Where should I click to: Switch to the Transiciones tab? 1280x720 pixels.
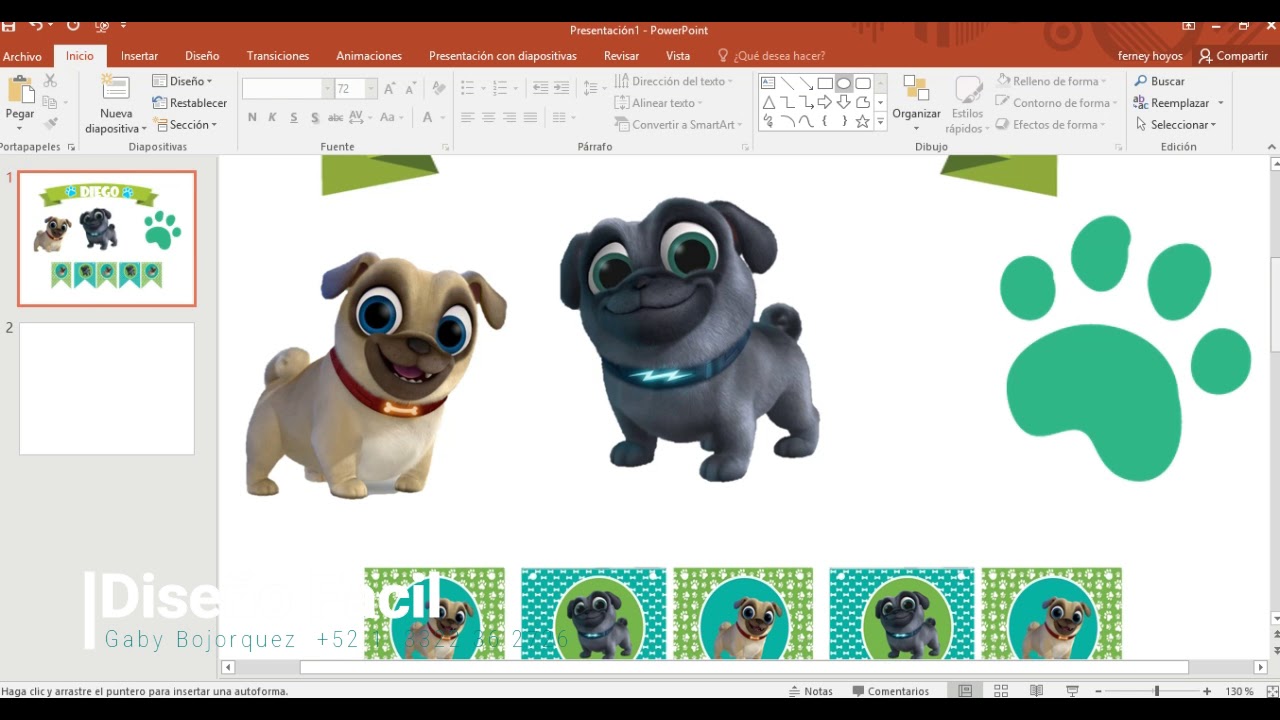(x=278, y=56)
